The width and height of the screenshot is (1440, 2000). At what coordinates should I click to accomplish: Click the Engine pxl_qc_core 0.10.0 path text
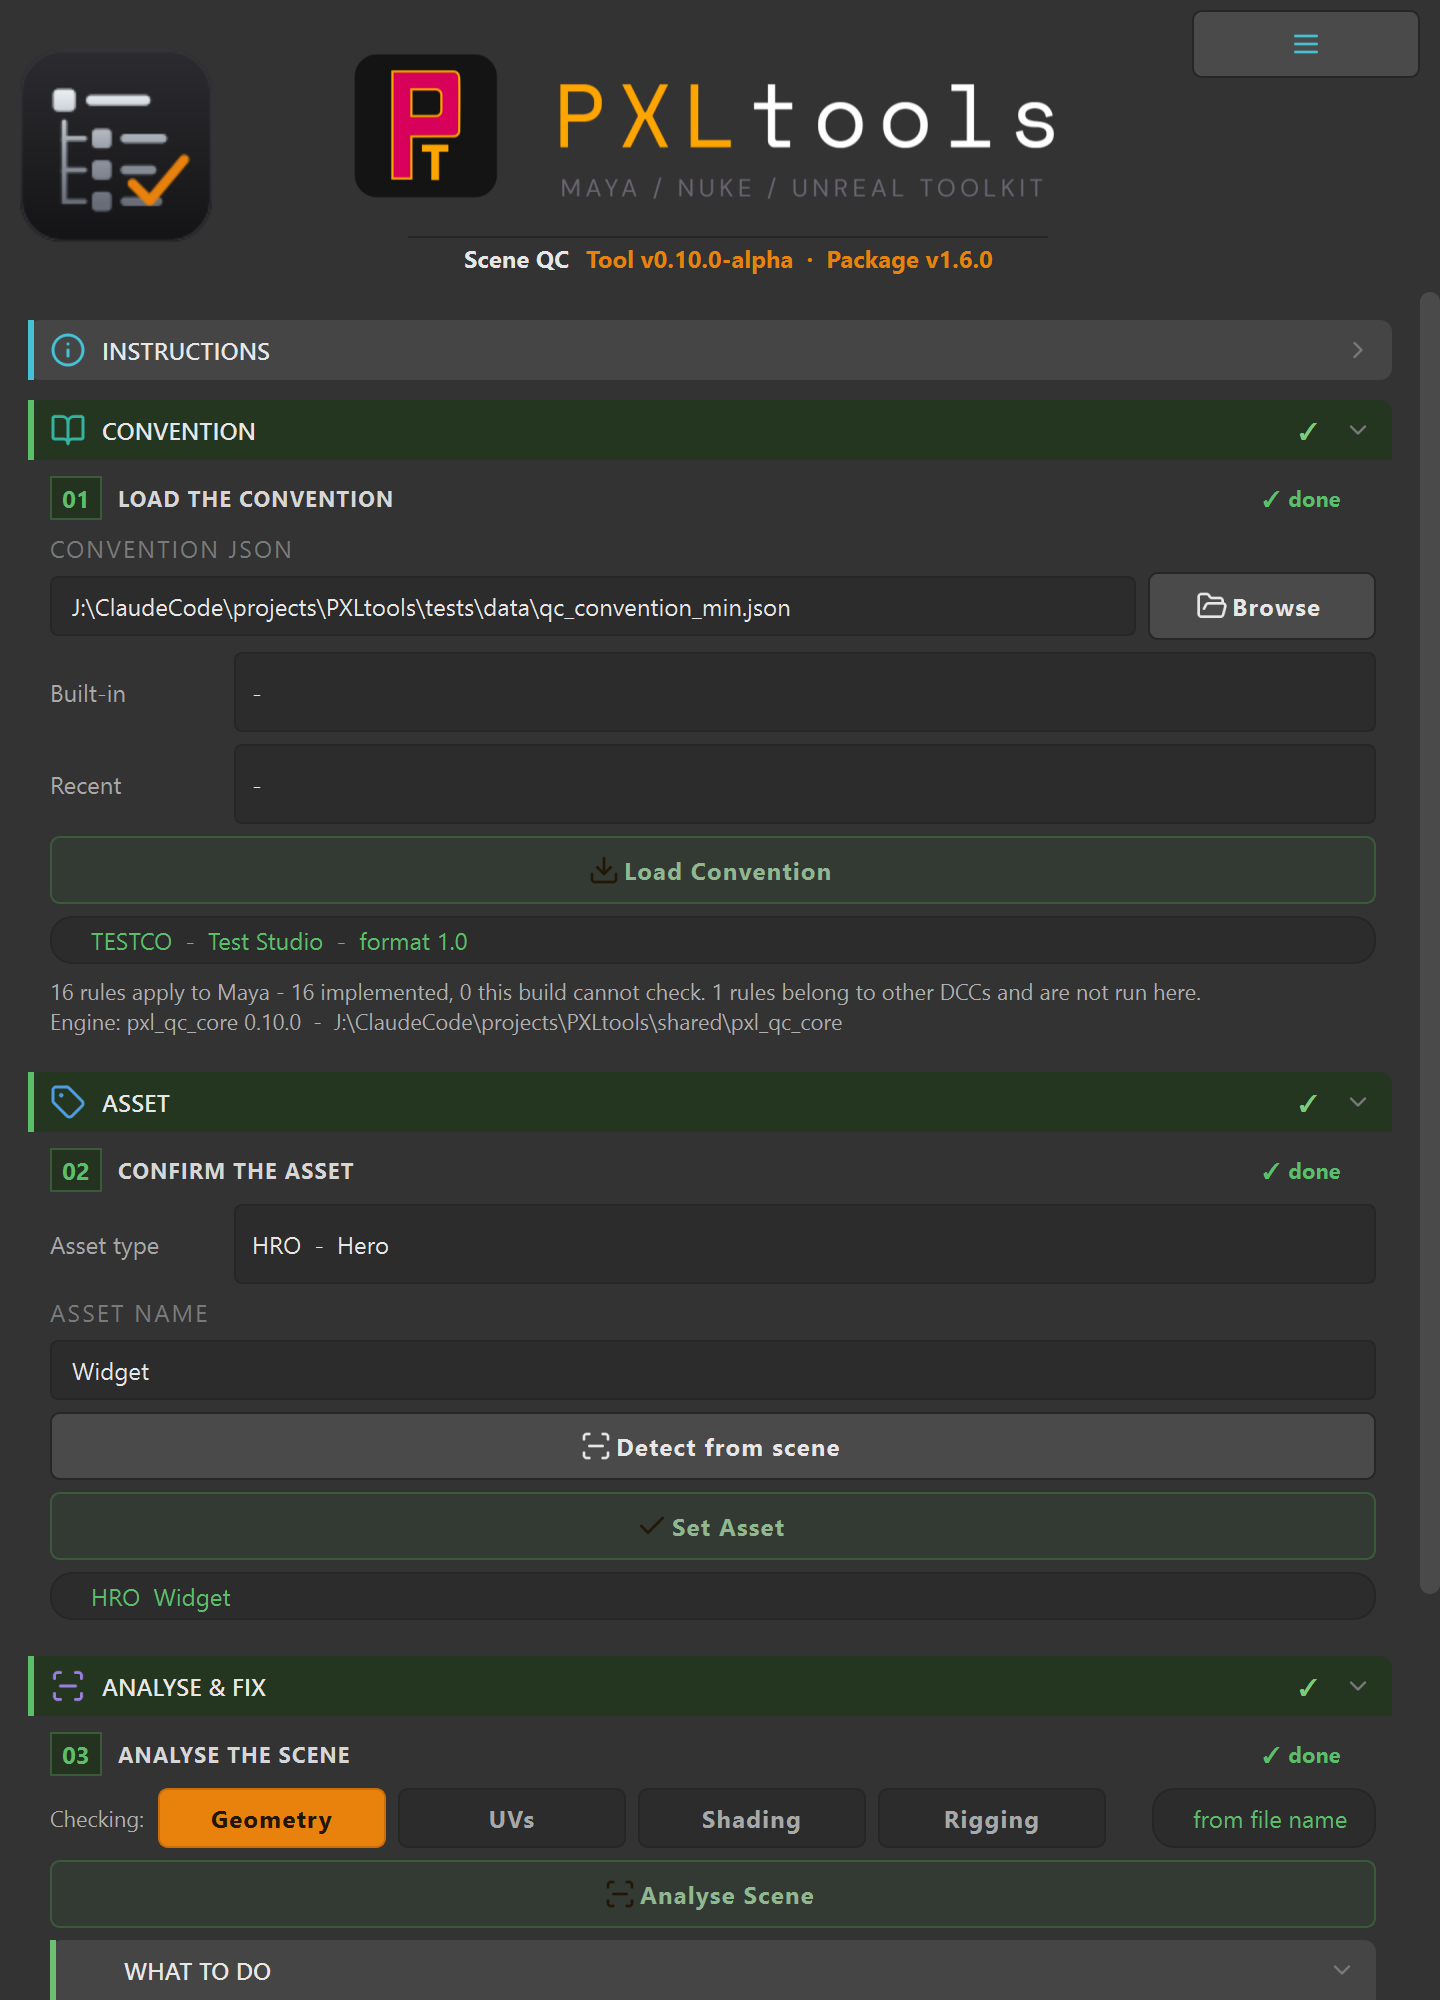(x=446, y=1023)
